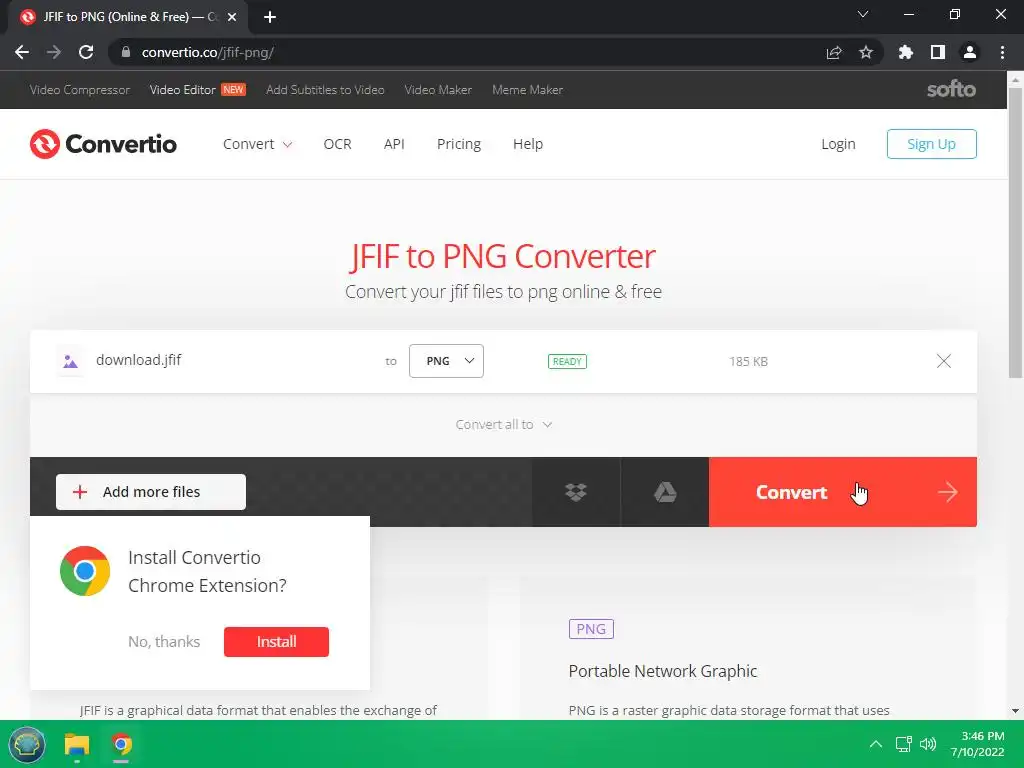Import file from Google Drive icon

[665, 492]
